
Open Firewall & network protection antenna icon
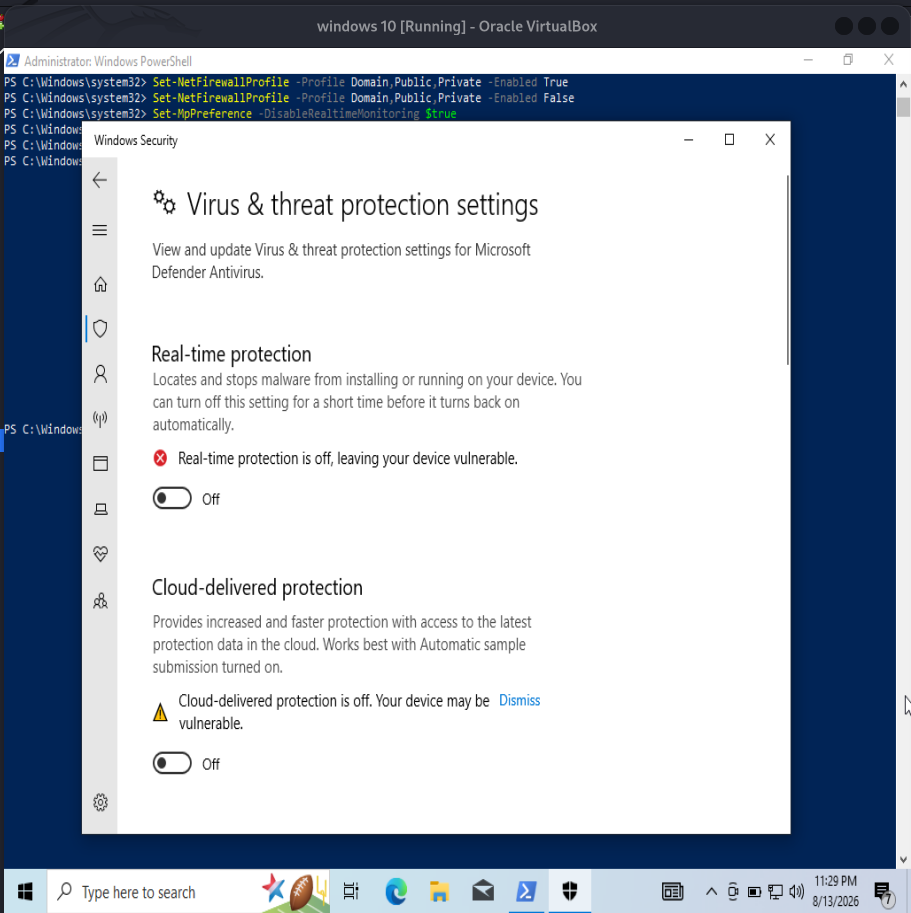click(x=100, y=419)
